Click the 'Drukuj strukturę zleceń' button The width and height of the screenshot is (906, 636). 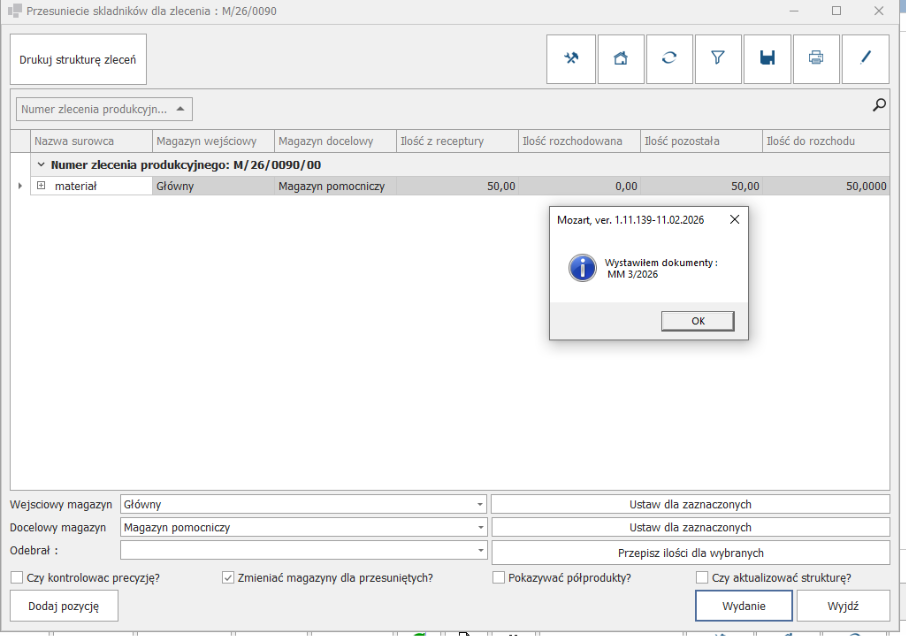pos(78,59)
